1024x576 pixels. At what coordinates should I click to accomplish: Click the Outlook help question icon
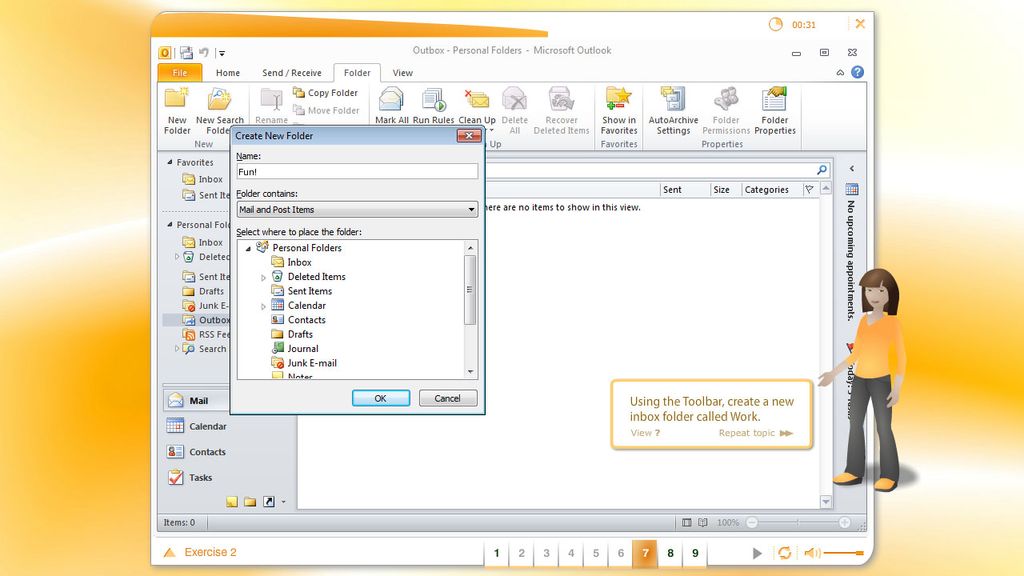tap(857, 72)
